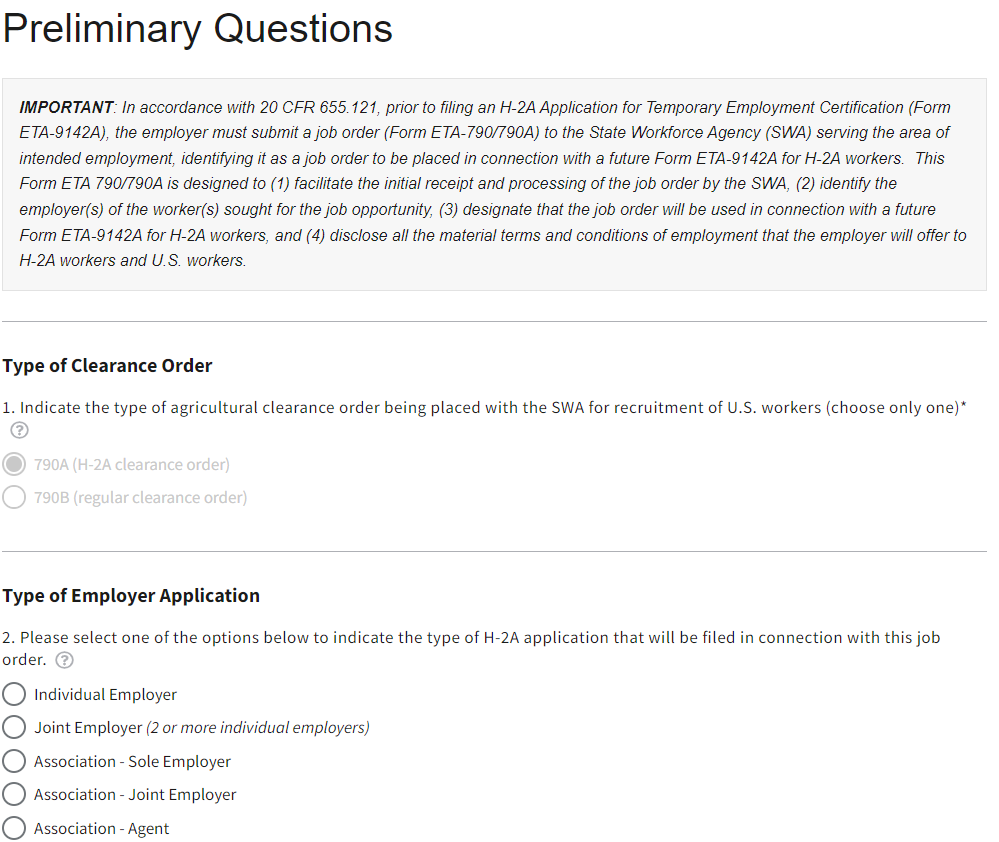Select the 790A H-2A clearance order radio button
This screenshot has width=999, height=842.
(x=14, y=465)
